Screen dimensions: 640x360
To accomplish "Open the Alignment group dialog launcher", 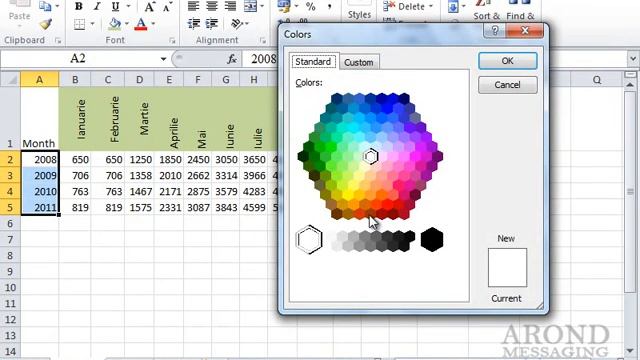I will pyautogui.click(x=262, y=40).
